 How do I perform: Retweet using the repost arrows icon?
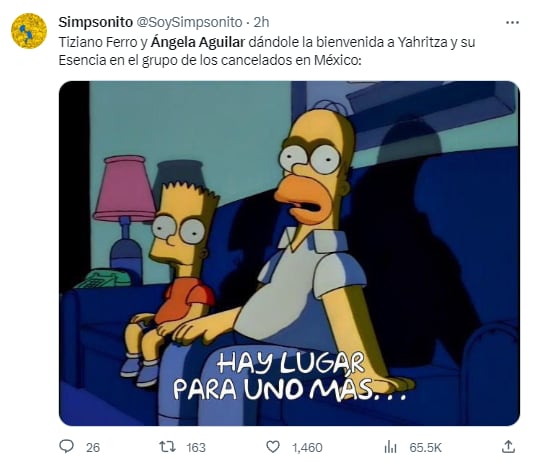[168, 446]
